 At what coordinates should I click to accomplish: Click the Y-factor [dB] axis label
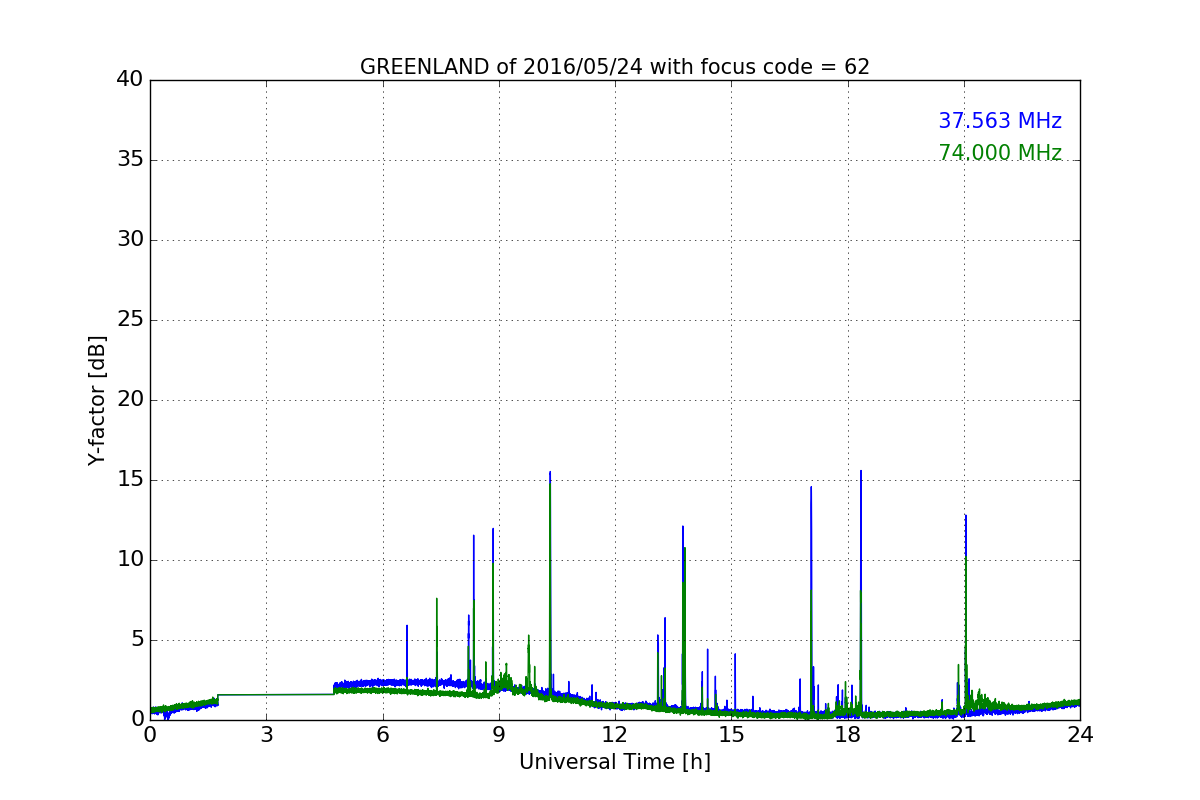[97, 400]
